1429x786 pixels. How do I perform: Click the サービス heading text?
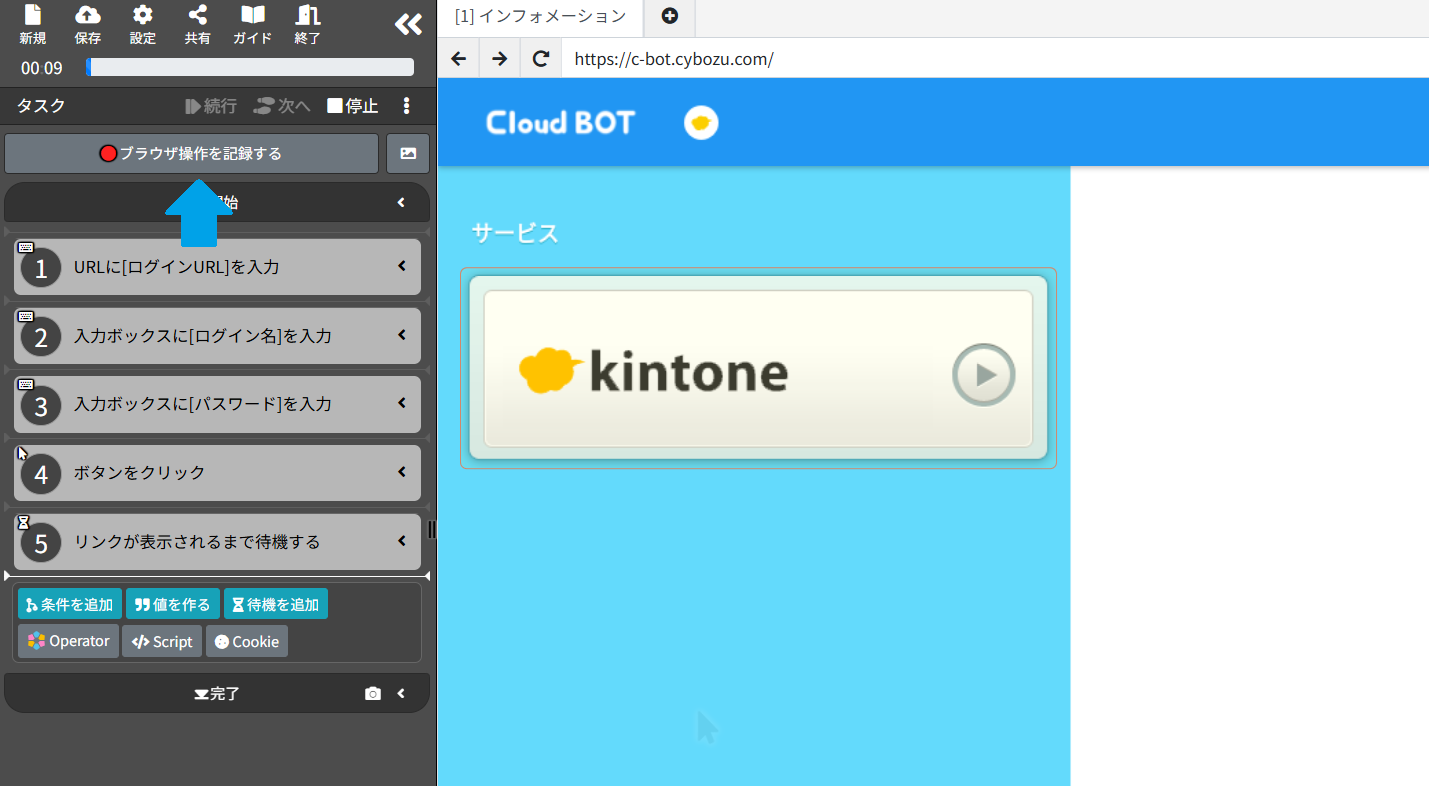click(515, 233)
